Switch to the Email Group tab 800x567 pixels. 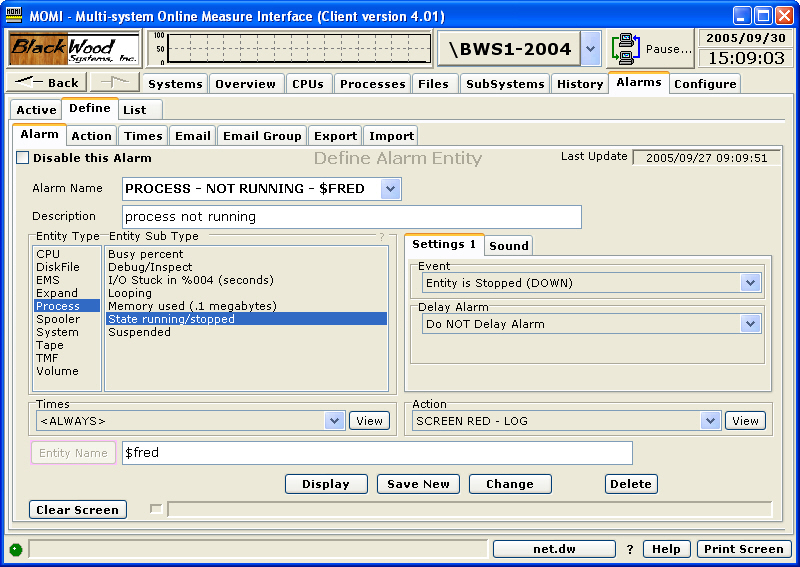point(262,136)
